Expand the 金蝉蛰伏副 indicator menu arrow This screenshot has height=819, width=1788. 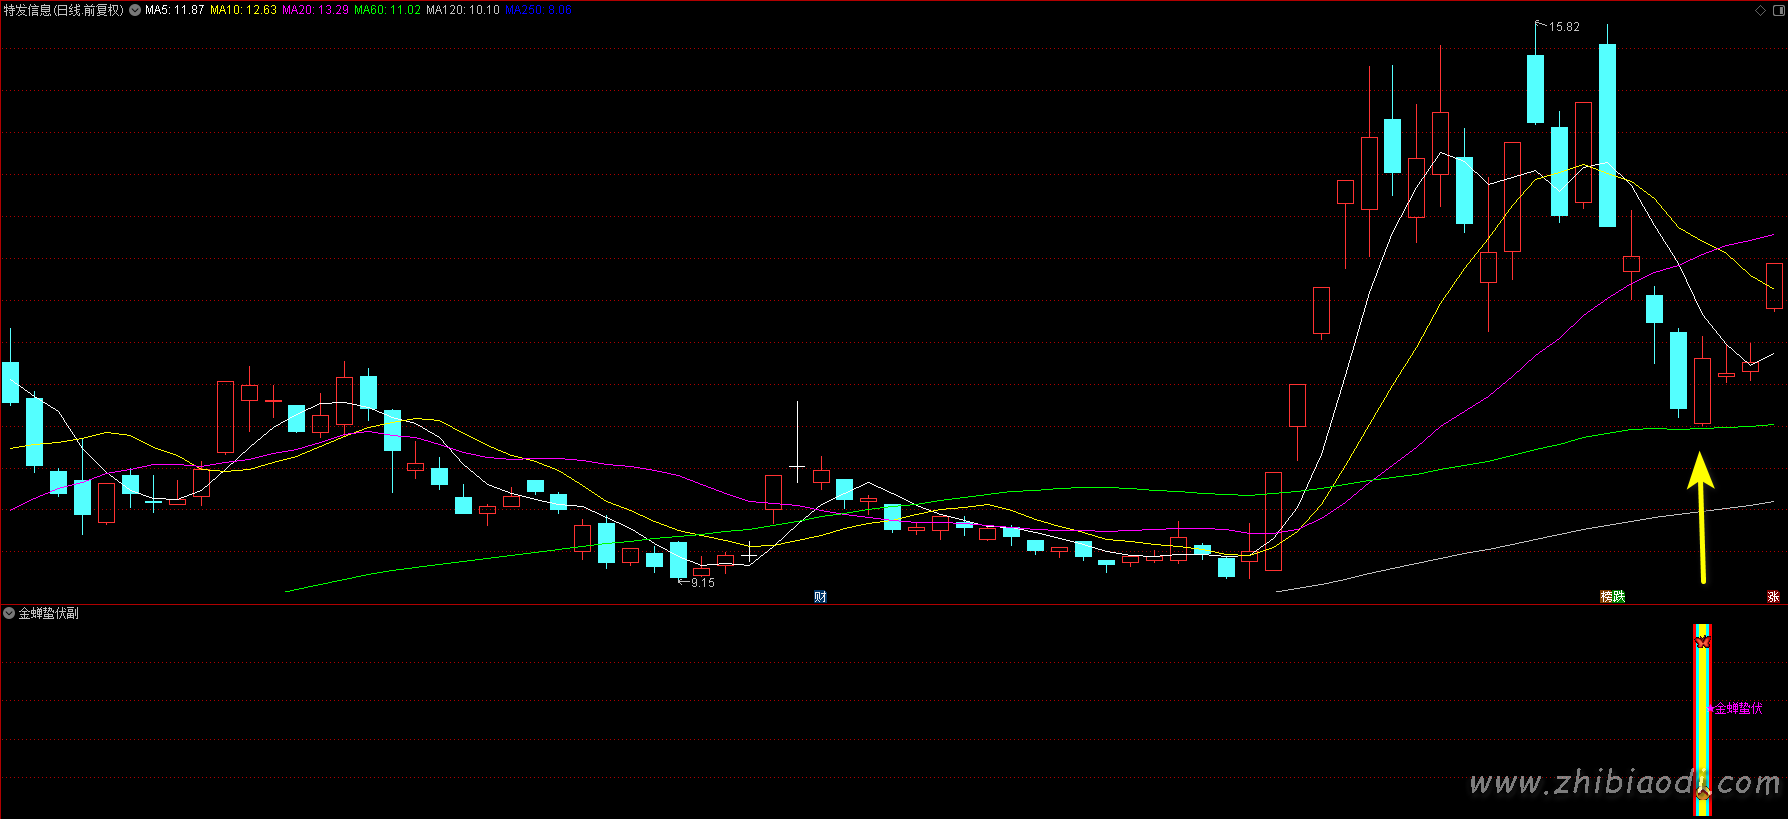coord(9,613)
